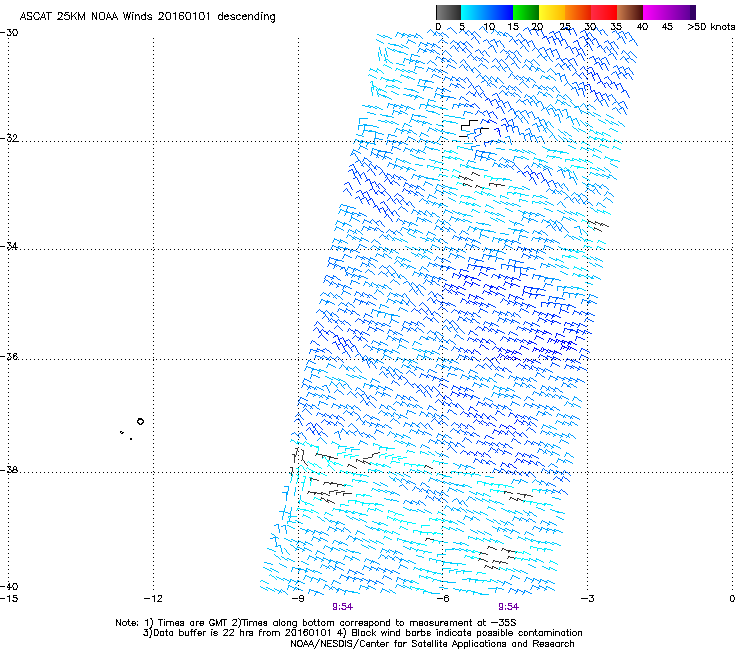The width and height of the screenshot is (740, 650).
Task: Click the blue 10-15 knots legend color
Action: point(500,12)
